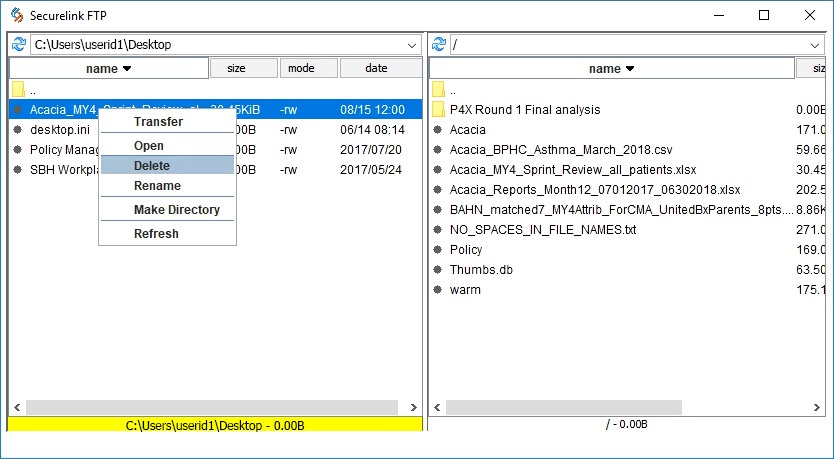Click the yellow local status bar
Screen dimensions: 834x459
(214, 425)
